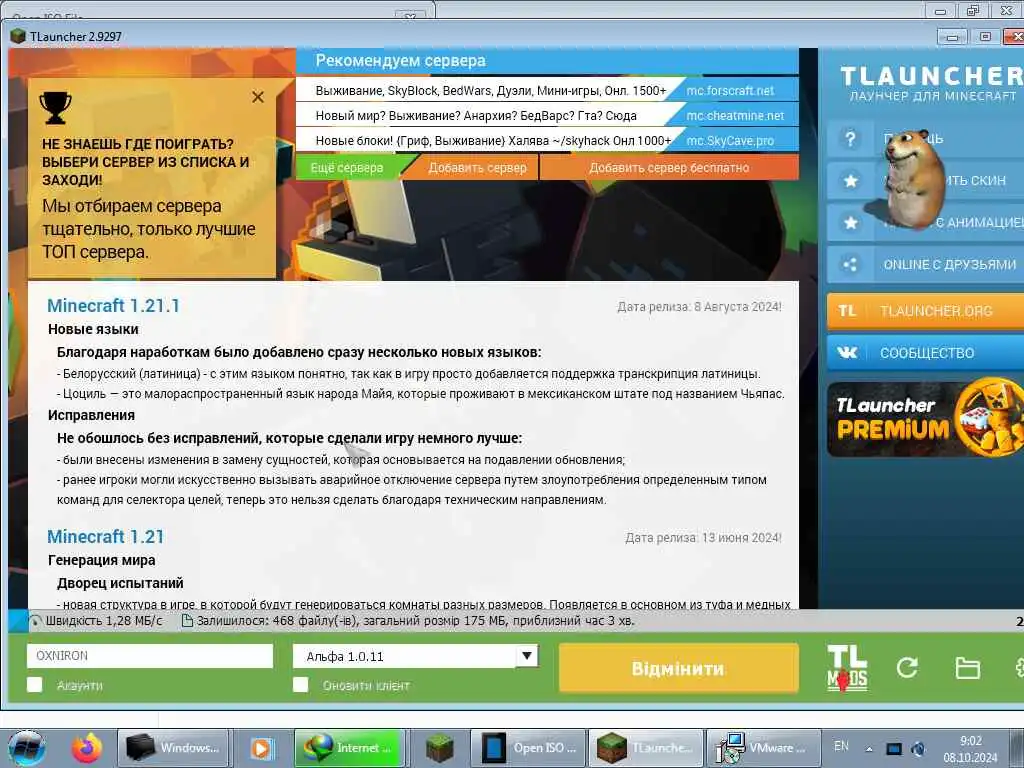Screen dimensions: 1024x768
Task: Click Добавить сервер button
Action: coord(477,168)
